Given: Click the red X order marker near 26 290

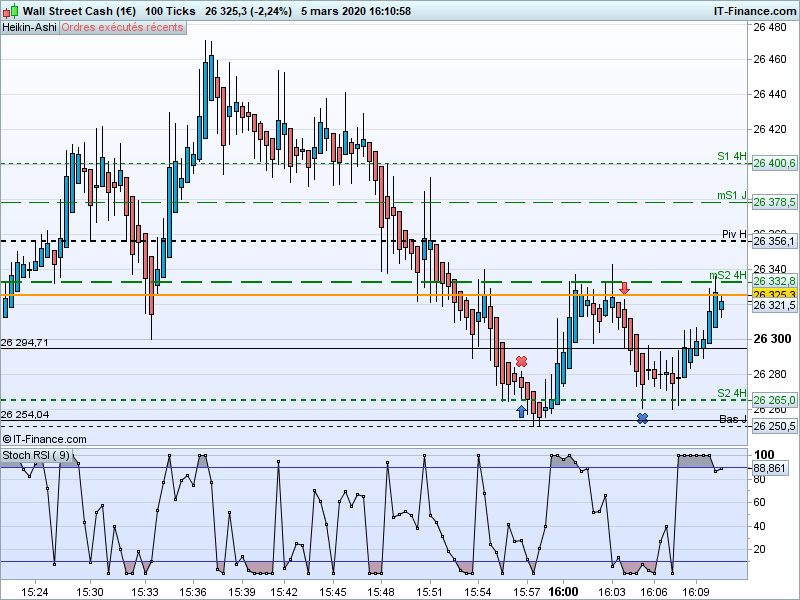Looking at the screenshot, I should click(521, 362).
